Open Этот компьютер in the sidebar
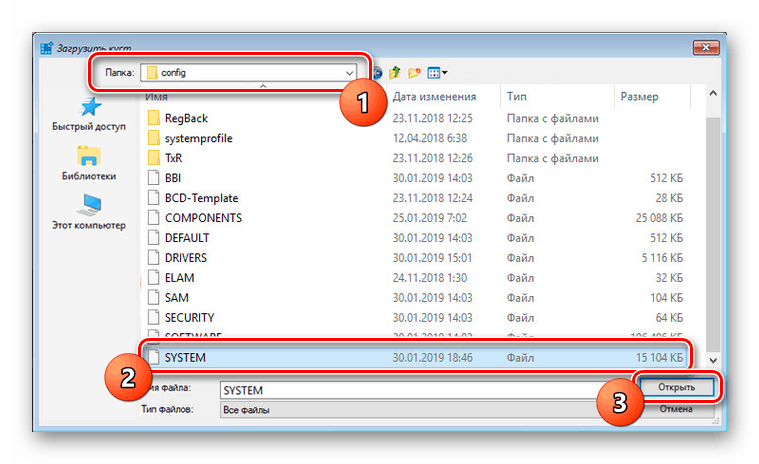The height and width of the screenshot is (464, 759). coord(89,212)
